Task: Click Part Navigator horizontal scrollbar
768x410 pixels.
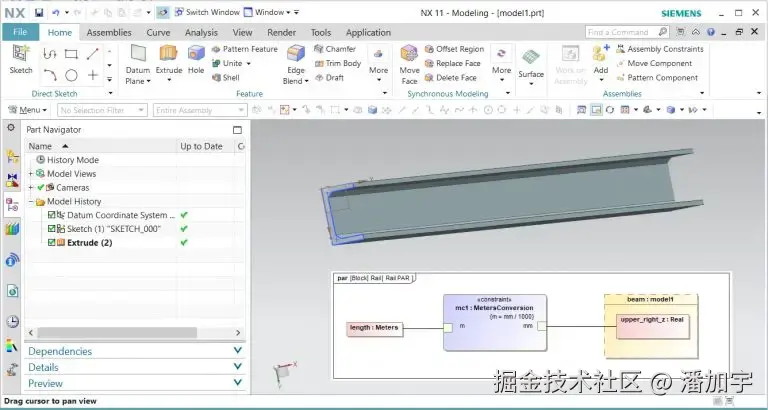Action: click(x=117, y=333)
